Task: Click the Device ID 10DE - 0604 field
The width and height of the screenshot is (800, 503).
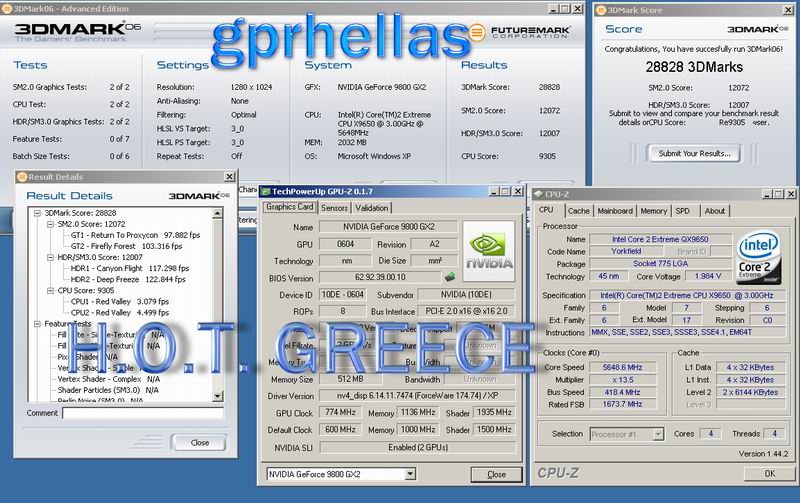Action: (x=342, y=294)
